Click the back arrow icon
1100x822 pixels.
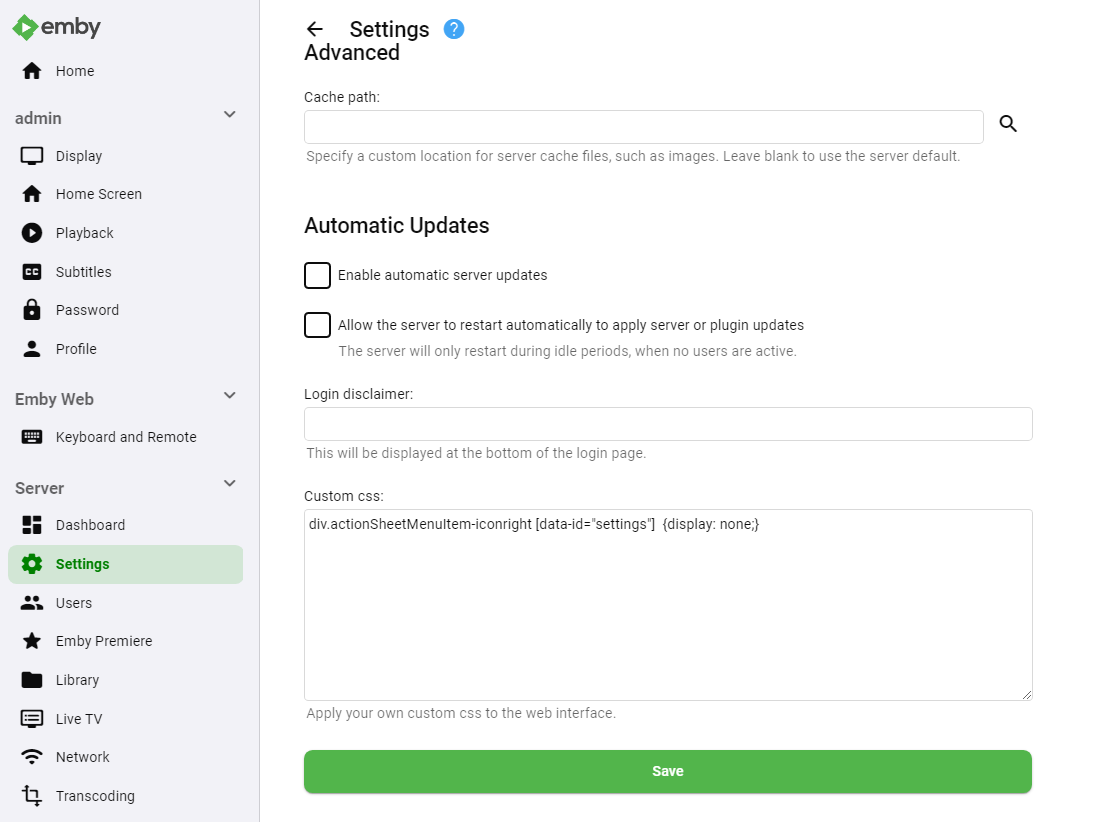tap(315, 29)
